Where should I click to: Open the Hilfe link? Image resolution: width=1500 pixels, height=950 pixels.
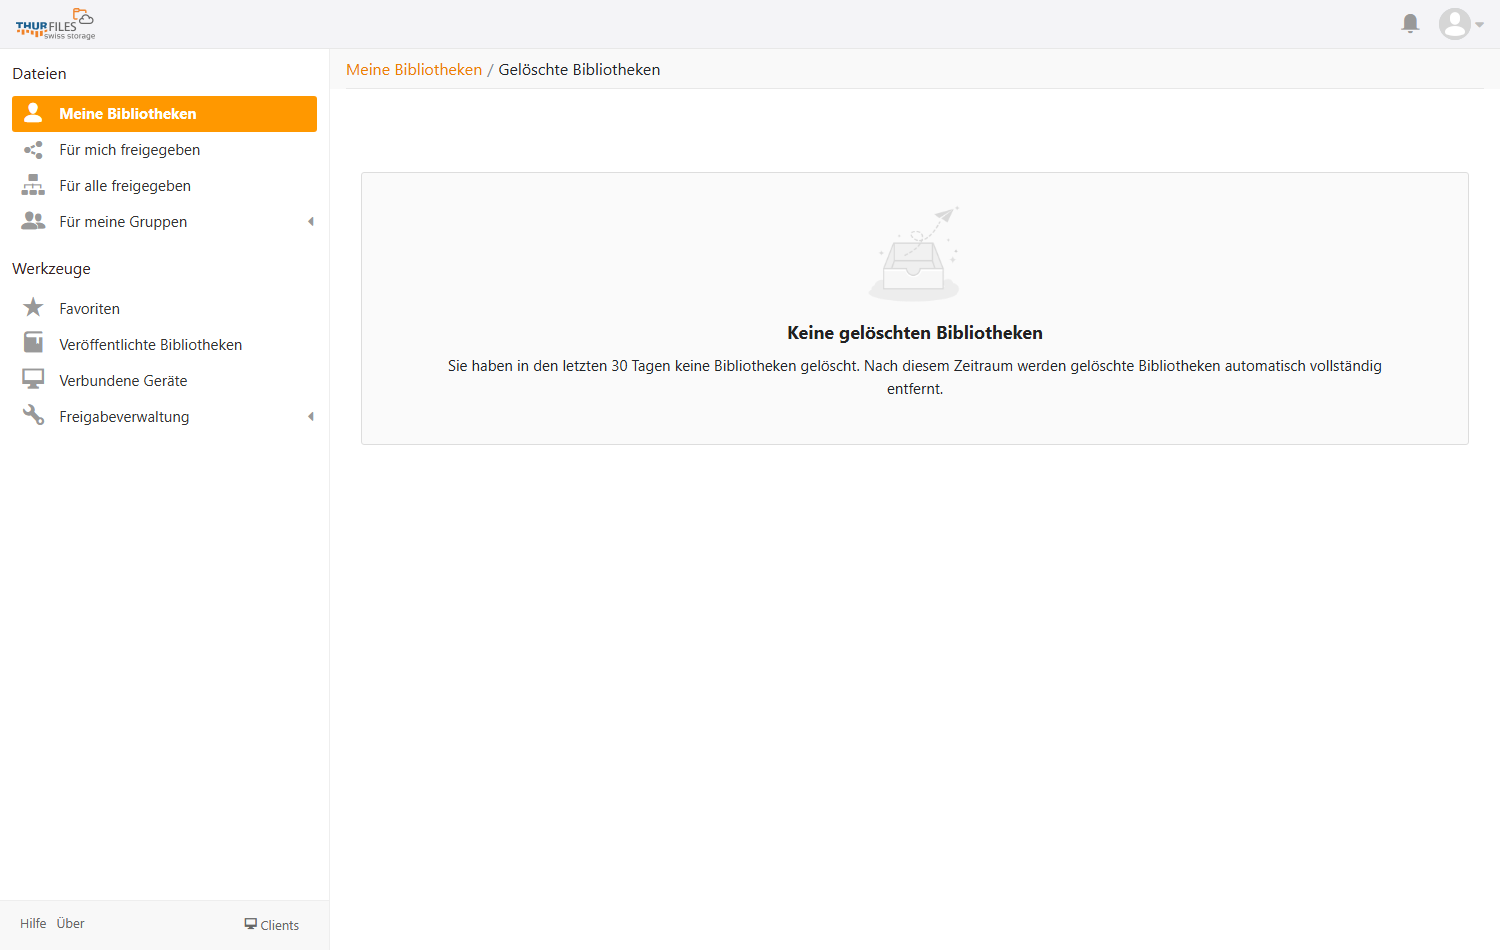[33, 924]
